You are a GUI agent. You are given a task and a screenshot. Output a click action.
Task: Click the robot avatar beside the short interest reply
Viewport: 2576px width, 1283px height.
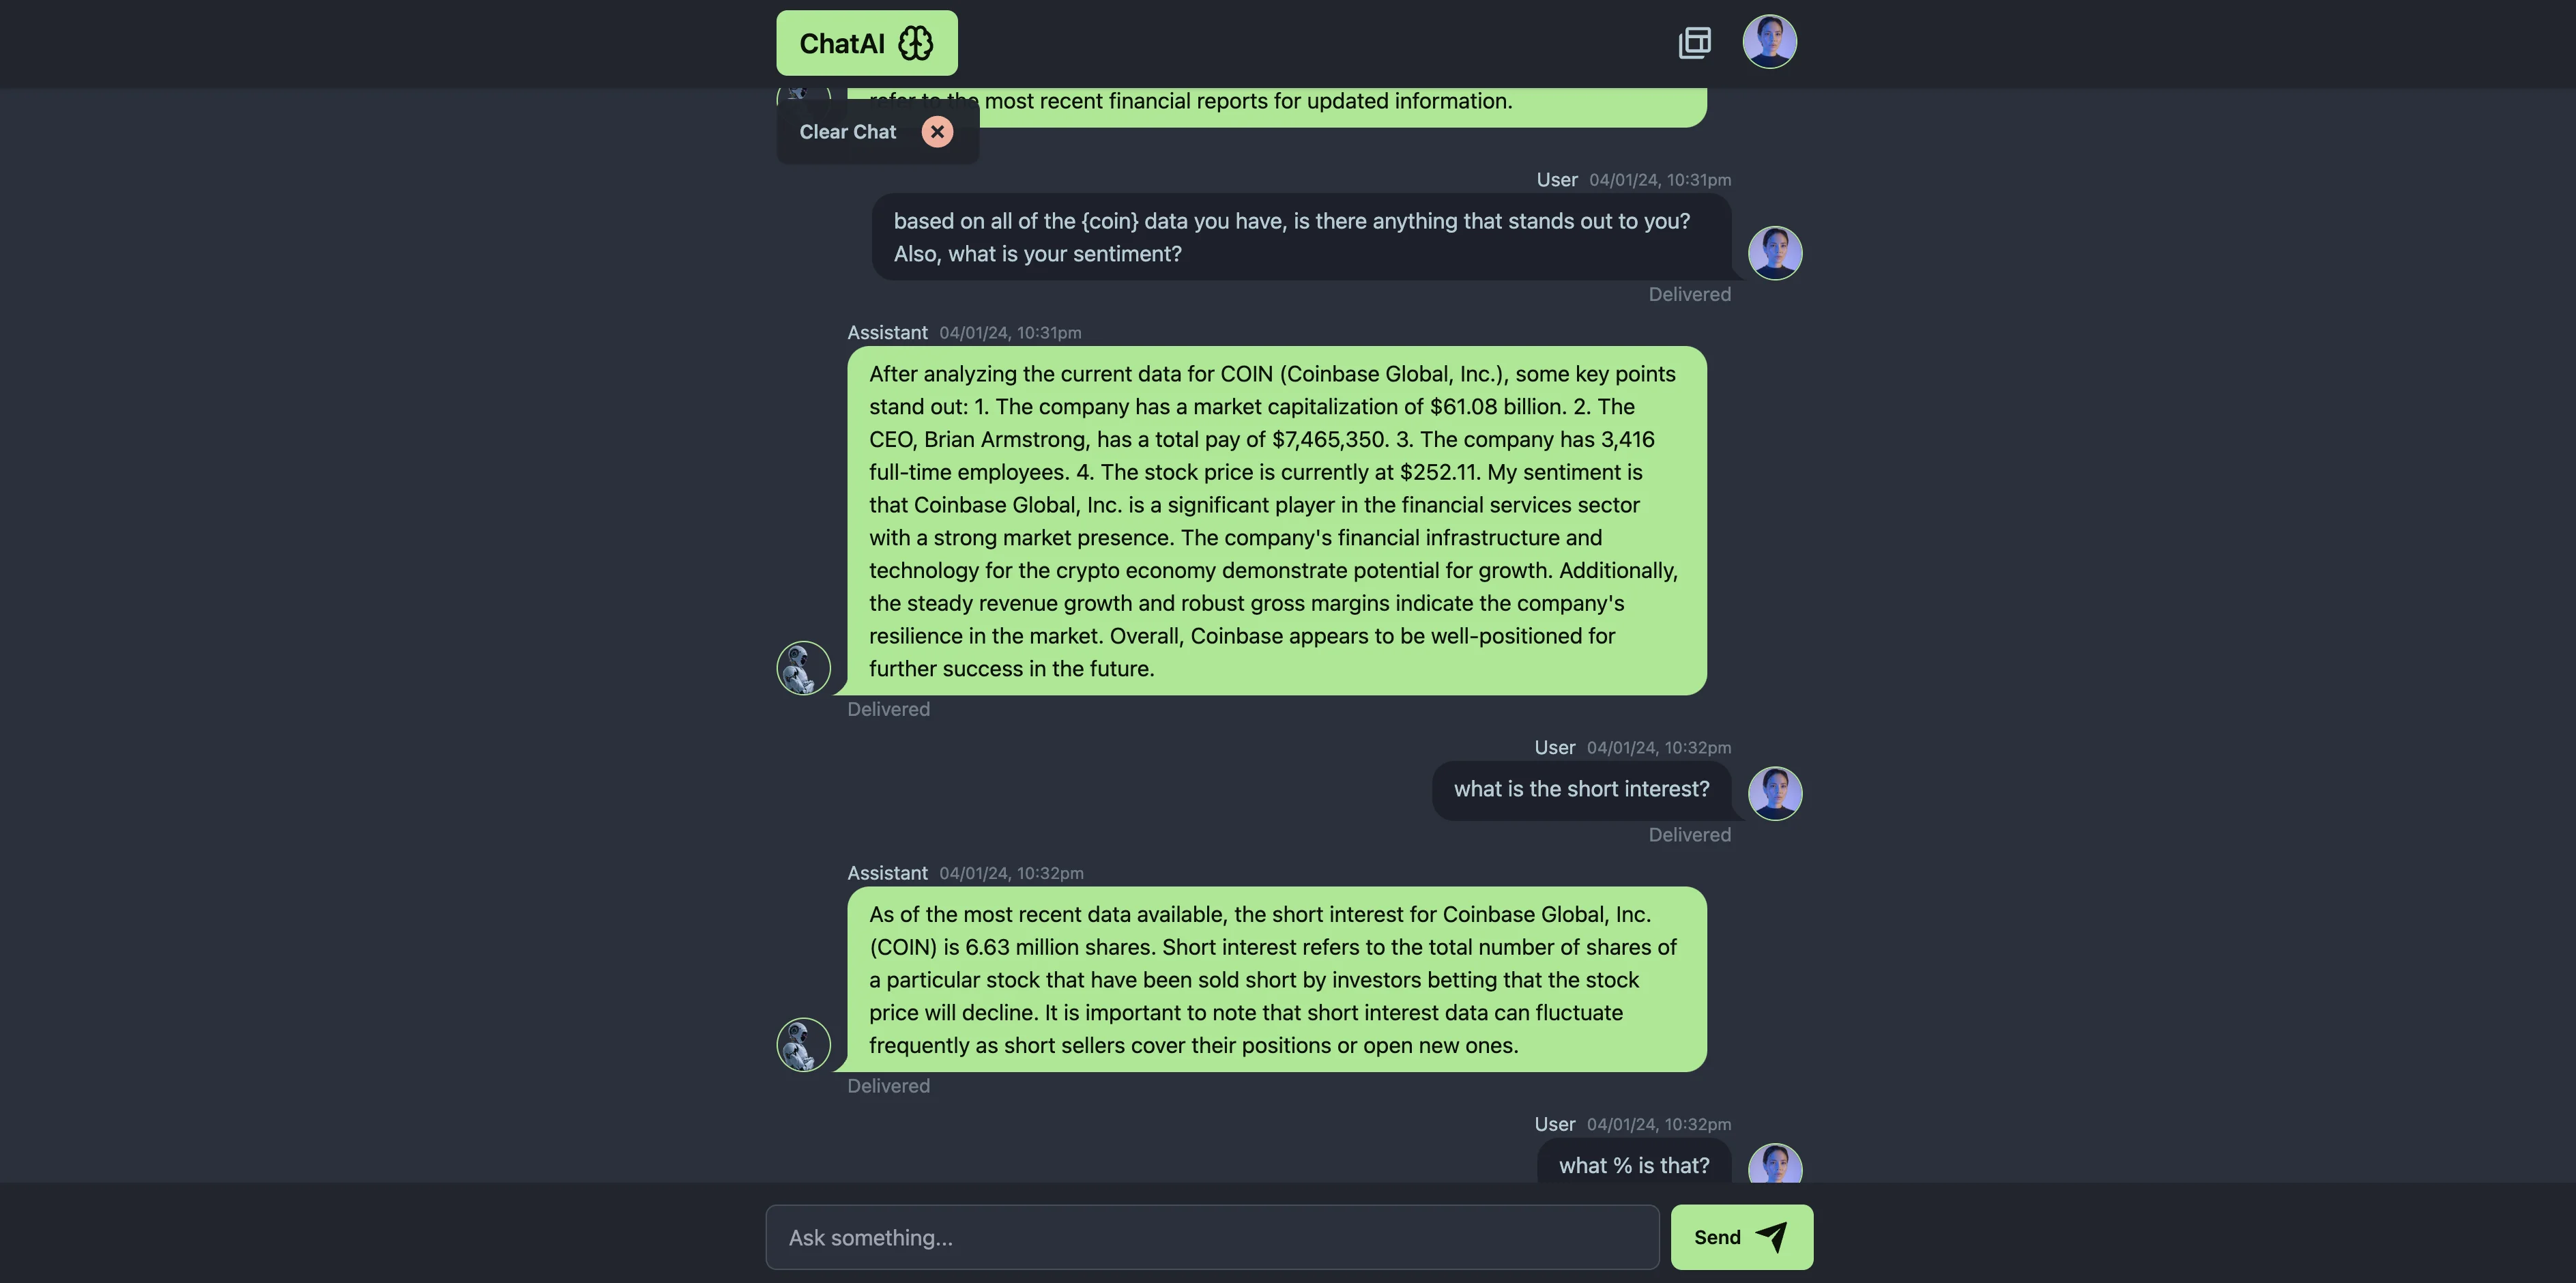[x=803, y=1045]
